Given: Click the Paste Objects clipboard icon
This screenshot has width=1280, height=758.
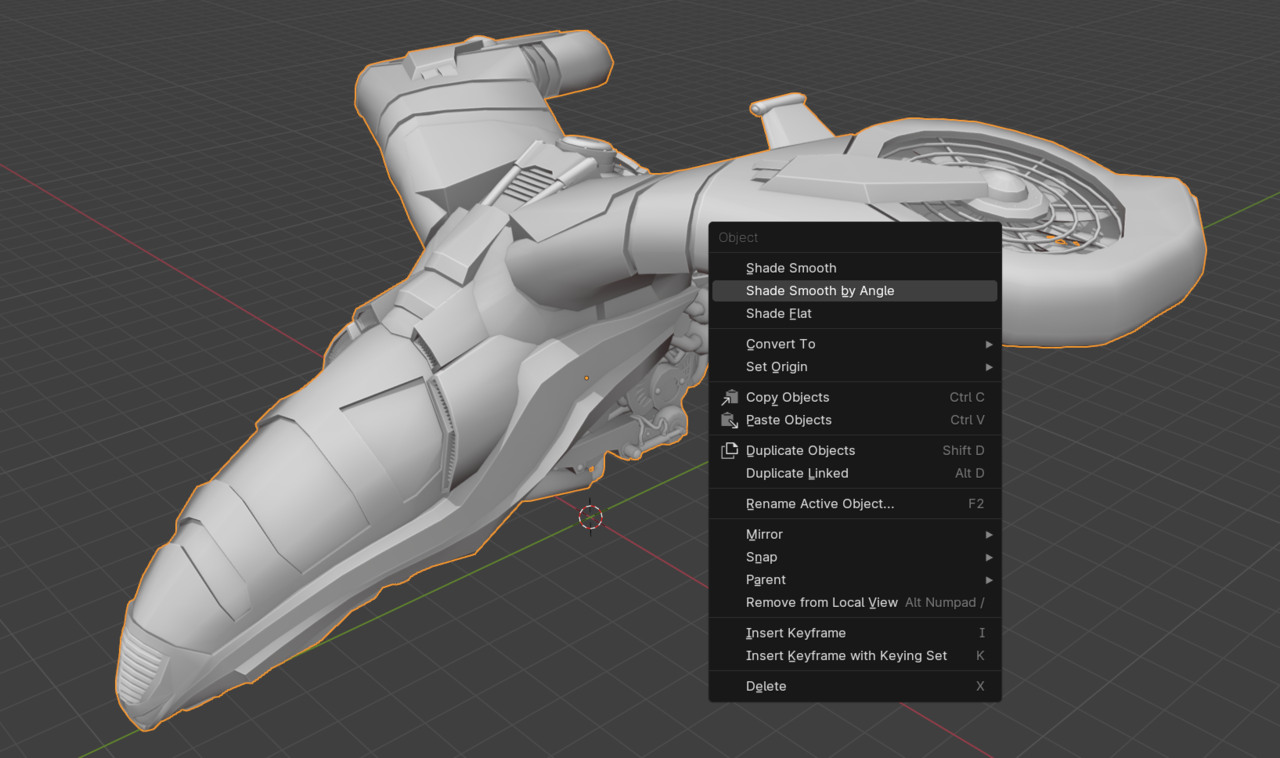Looking at the screenshot, I should click(x=730, y=420).
